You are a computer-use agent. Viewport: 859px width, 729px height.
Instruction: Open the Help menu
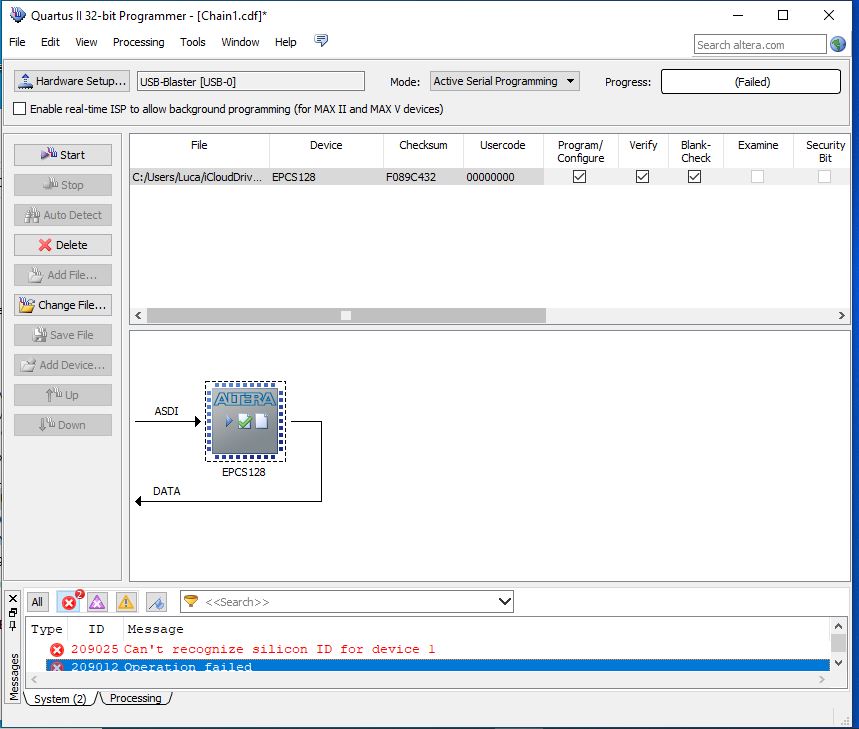285,42
